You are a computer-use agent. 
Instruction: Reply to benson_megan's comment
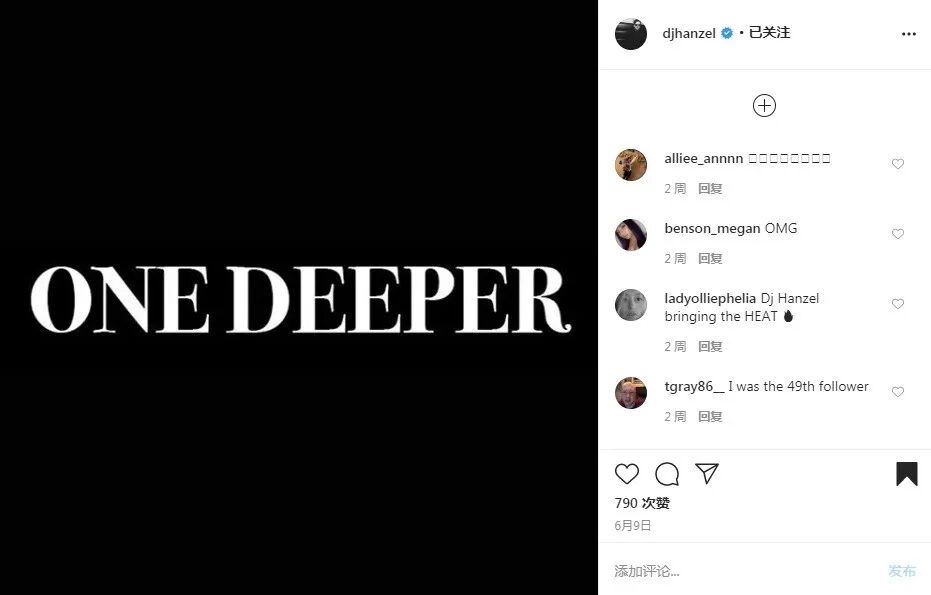pos(710,258)
